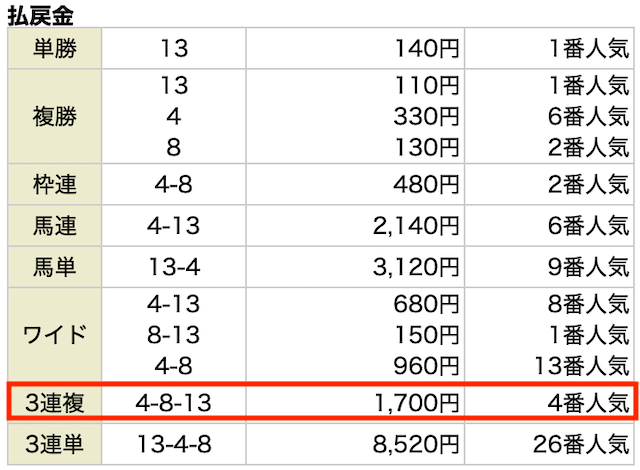This screenshot has width=640, height=470.
Task: Click the 140円 payout value
Action: coord(427,49)
